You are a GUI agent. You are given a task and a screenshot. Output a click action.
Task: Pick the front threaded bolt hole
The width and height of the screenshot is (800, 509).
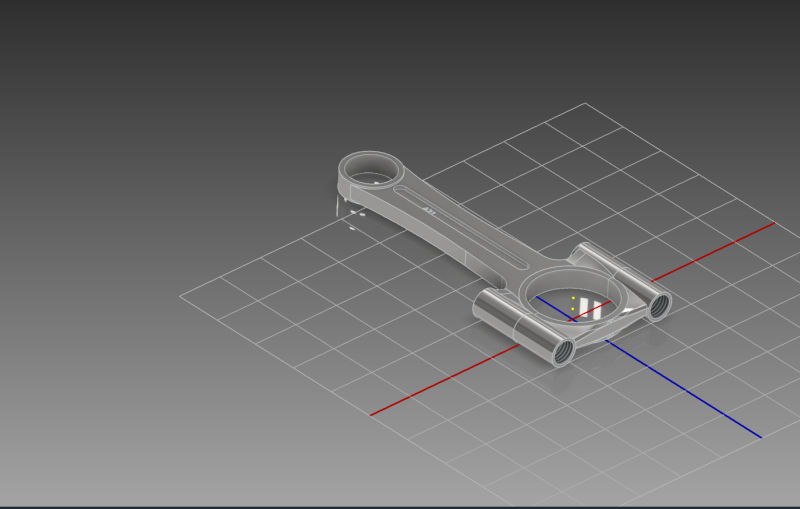pyautogui.click(x=564, y=352)
